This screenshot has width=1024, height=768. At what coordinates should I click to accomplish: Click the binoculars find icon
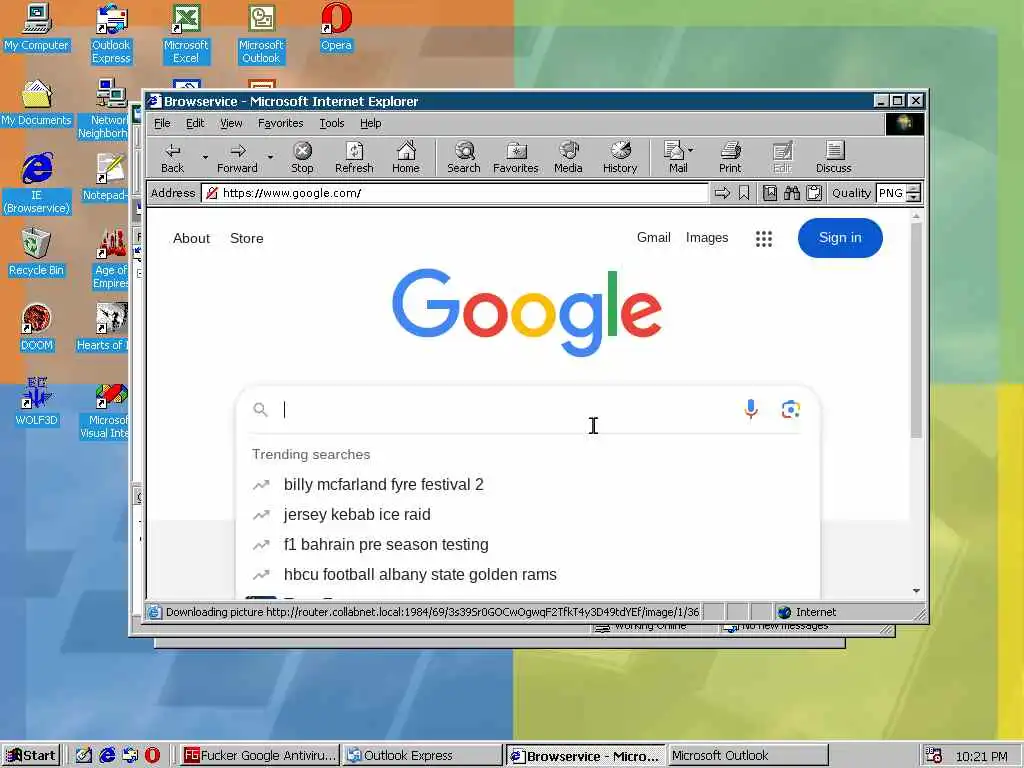tap(792, 193)
